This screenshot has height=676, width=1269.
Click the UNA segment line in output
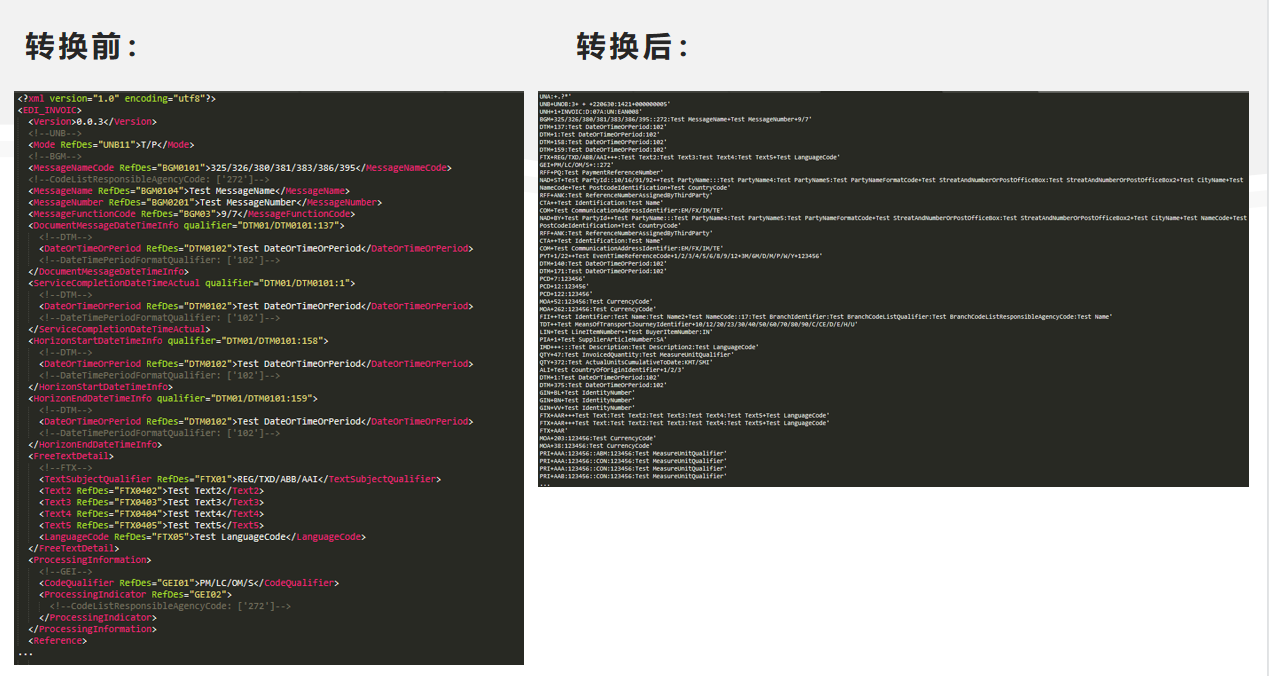tap(552, 96)
